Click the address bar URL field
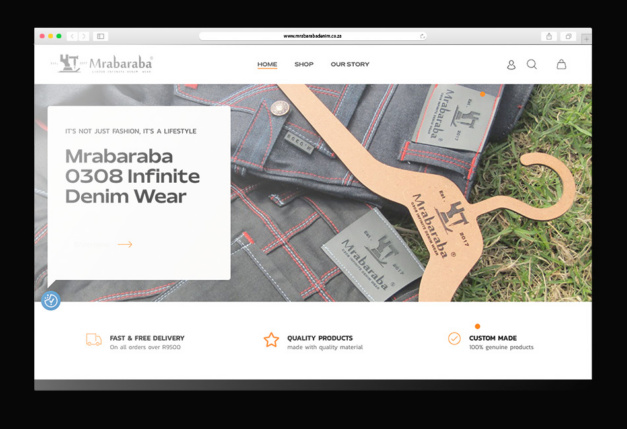The image size is (627, 429). click(x=313, y=36)
